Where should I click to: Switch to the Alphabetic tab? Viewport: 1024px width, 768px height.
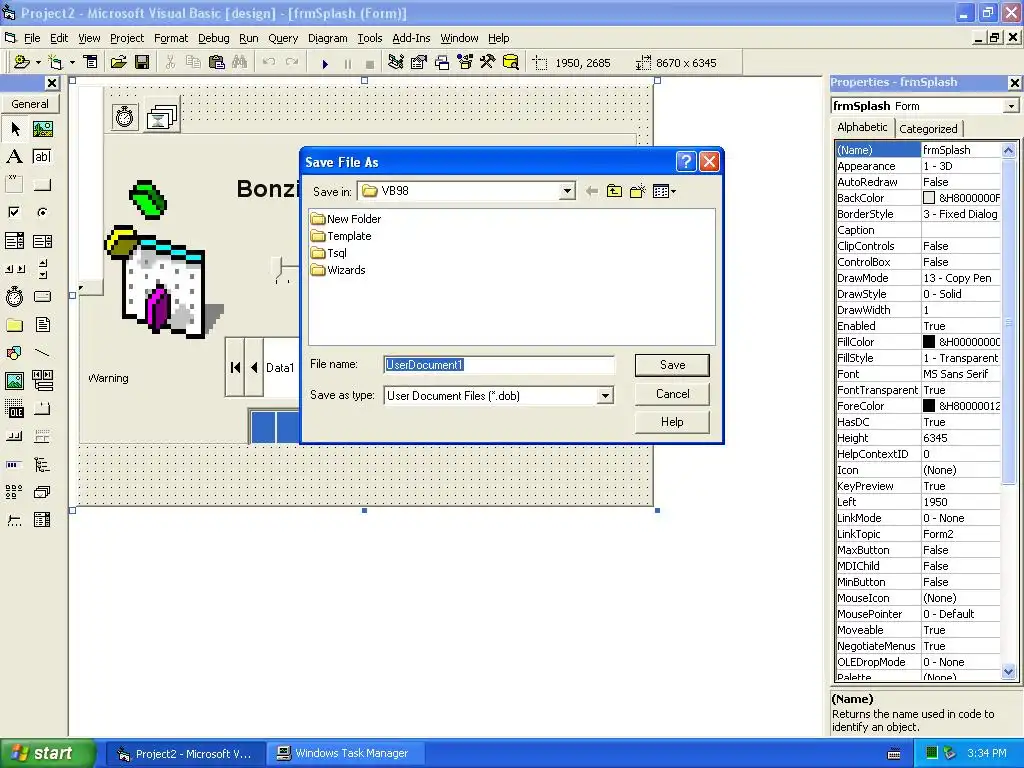(x=862, y=127)
